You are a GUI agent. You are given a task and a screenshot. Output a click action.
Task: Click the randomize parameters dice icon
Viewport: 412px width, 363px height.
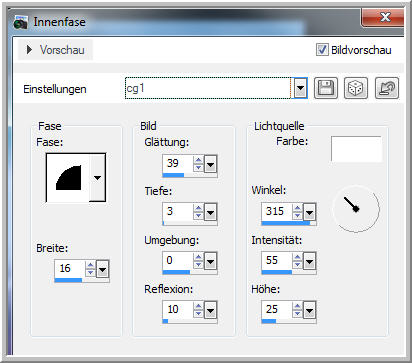(x=356, y=88)
